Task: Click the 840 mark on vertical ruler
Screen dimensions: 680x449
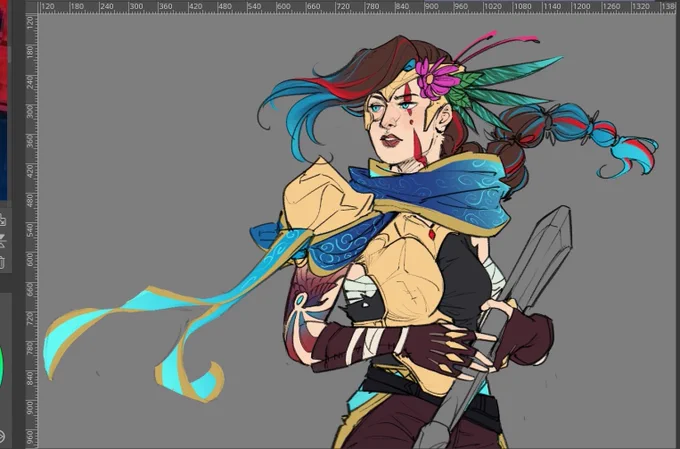Action: (30, 378)
